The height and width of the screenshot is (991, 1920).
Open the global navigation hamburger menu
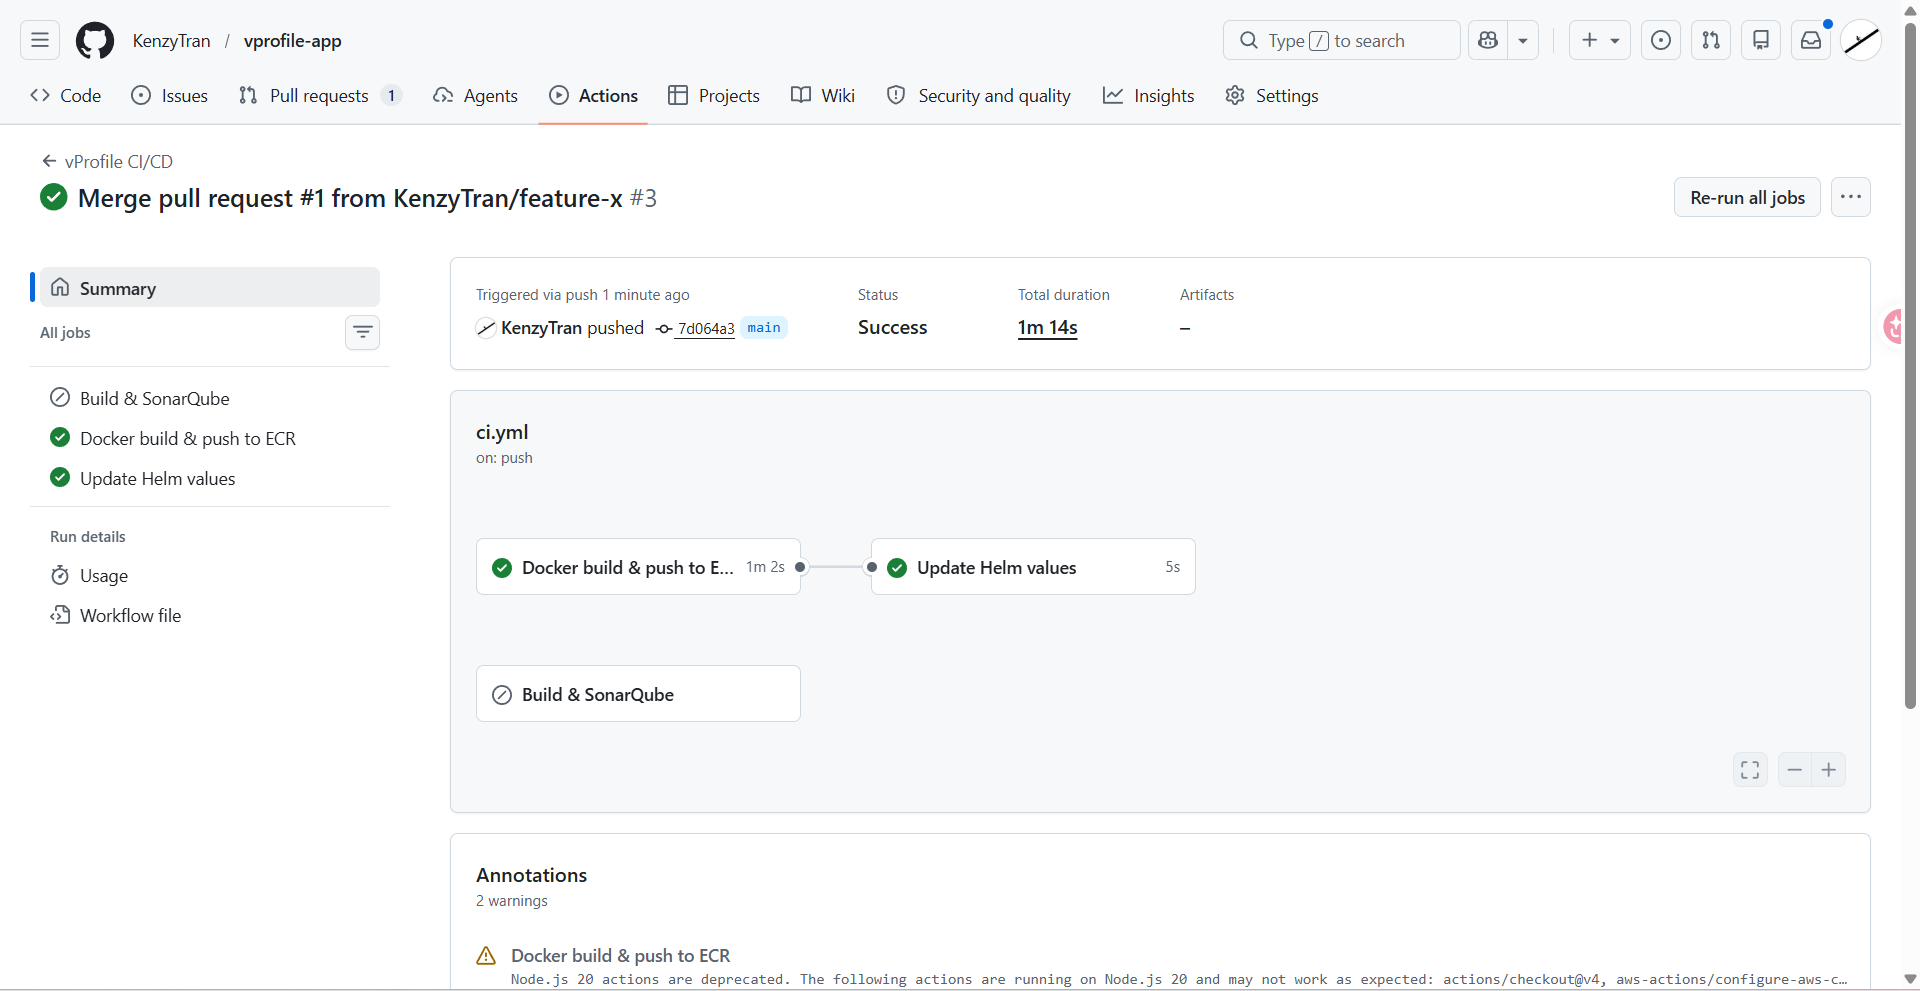coord(40,40)
